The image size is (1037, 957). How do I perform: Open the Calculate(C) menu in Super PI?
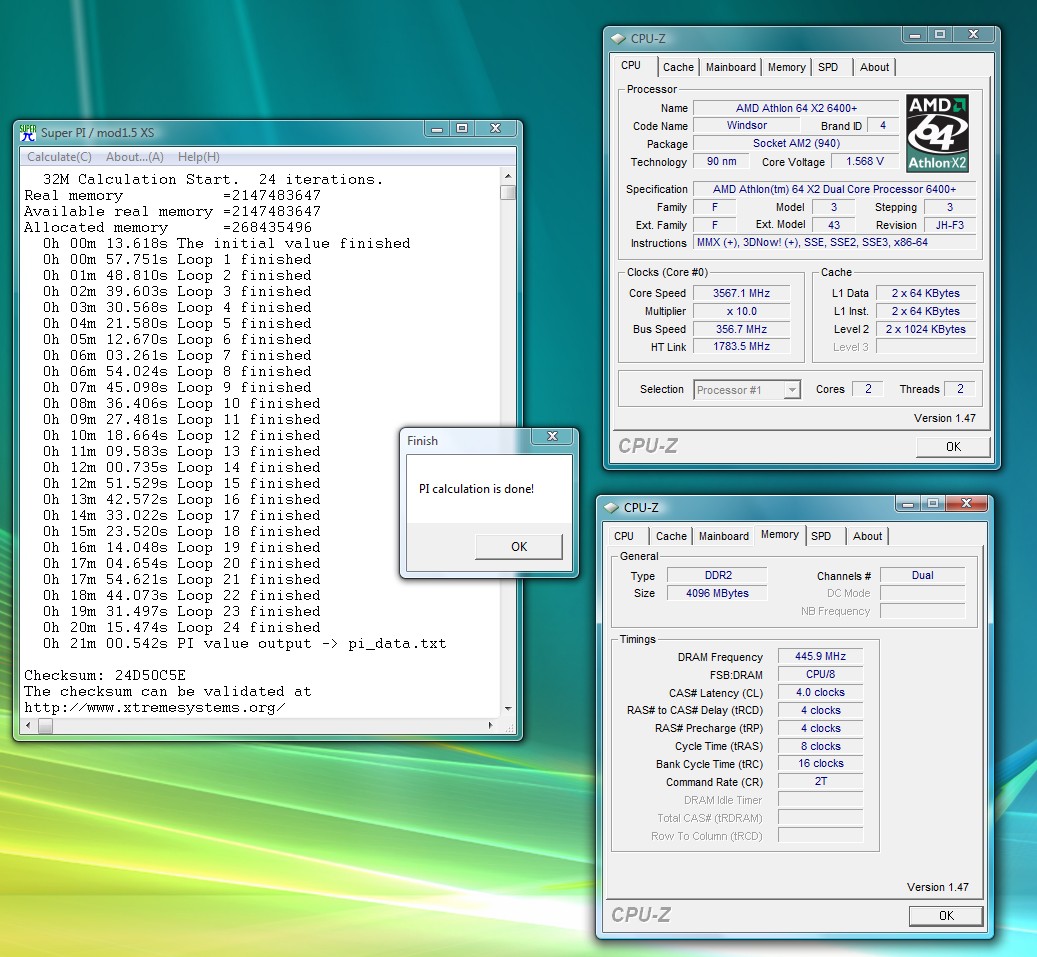(x=60, y=157)
